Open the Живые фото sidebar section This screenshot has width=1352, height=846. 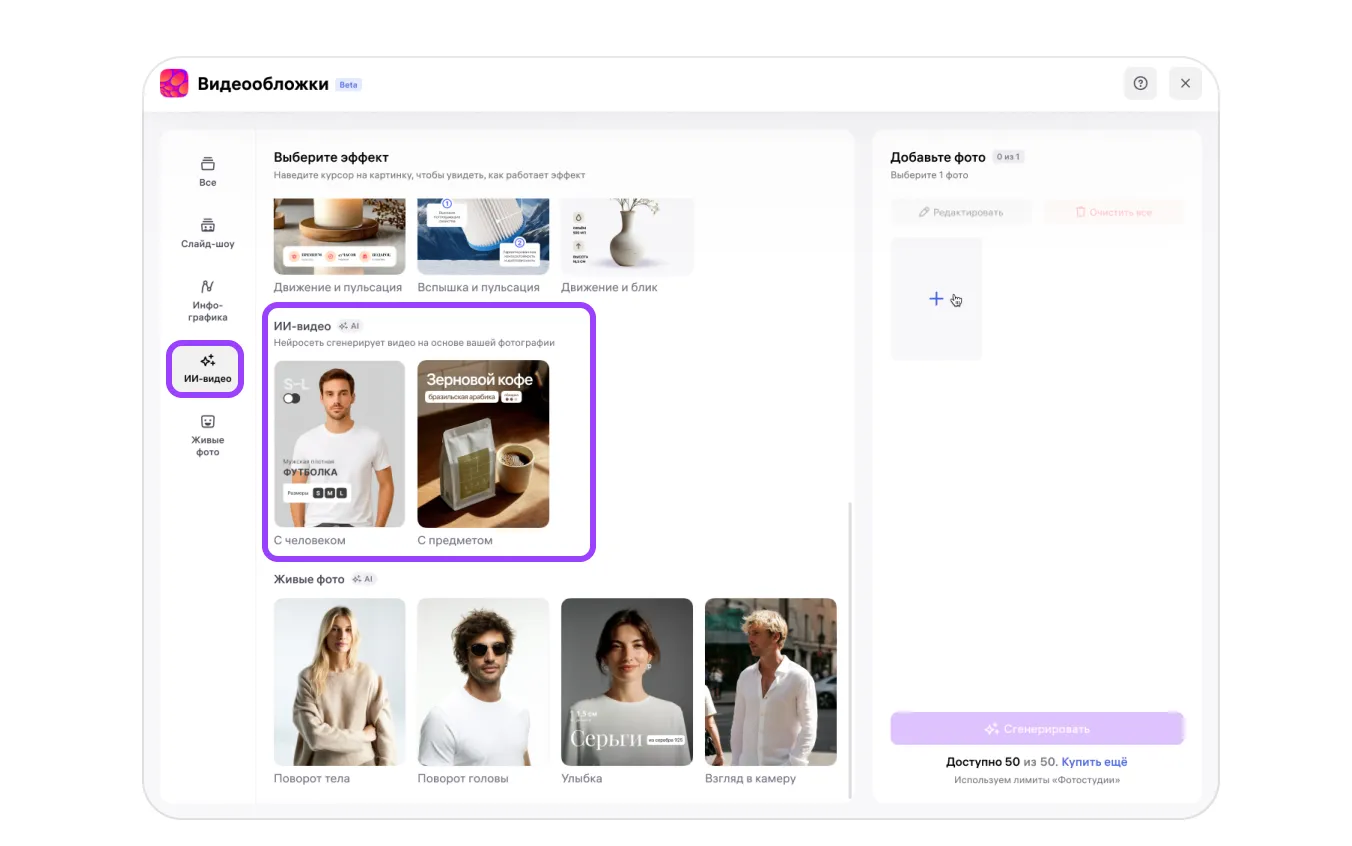(x=208, y=435)
